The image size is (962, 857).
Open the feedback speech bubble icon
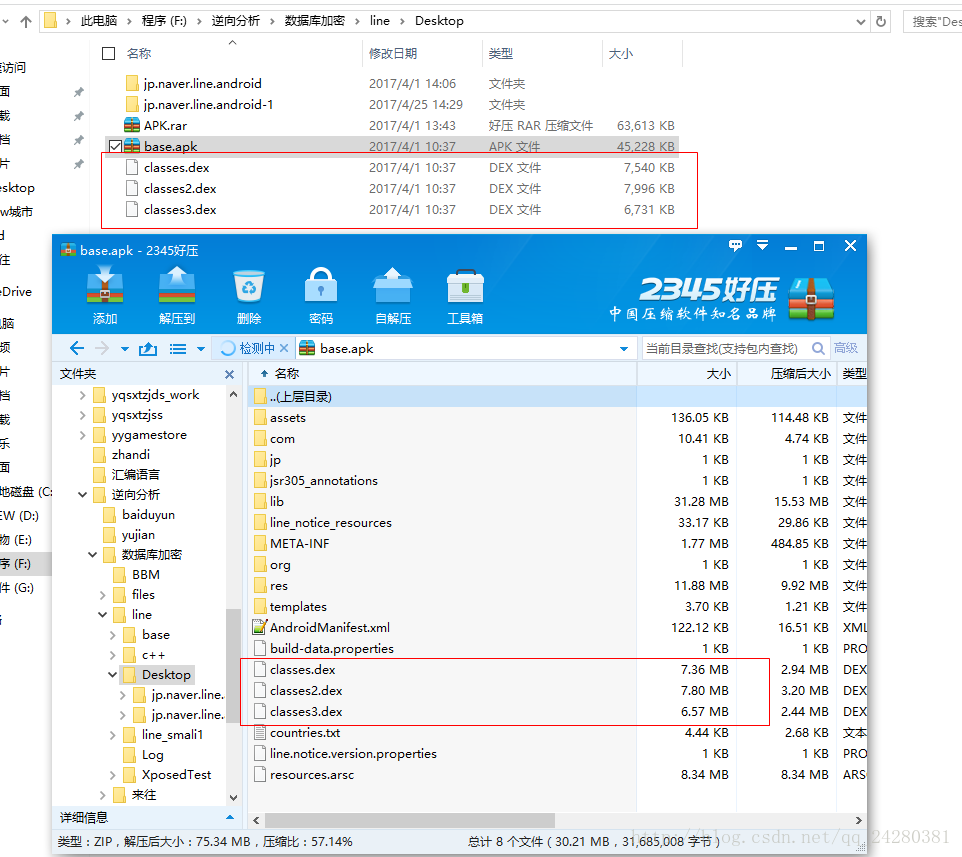(x=735, y=245)
